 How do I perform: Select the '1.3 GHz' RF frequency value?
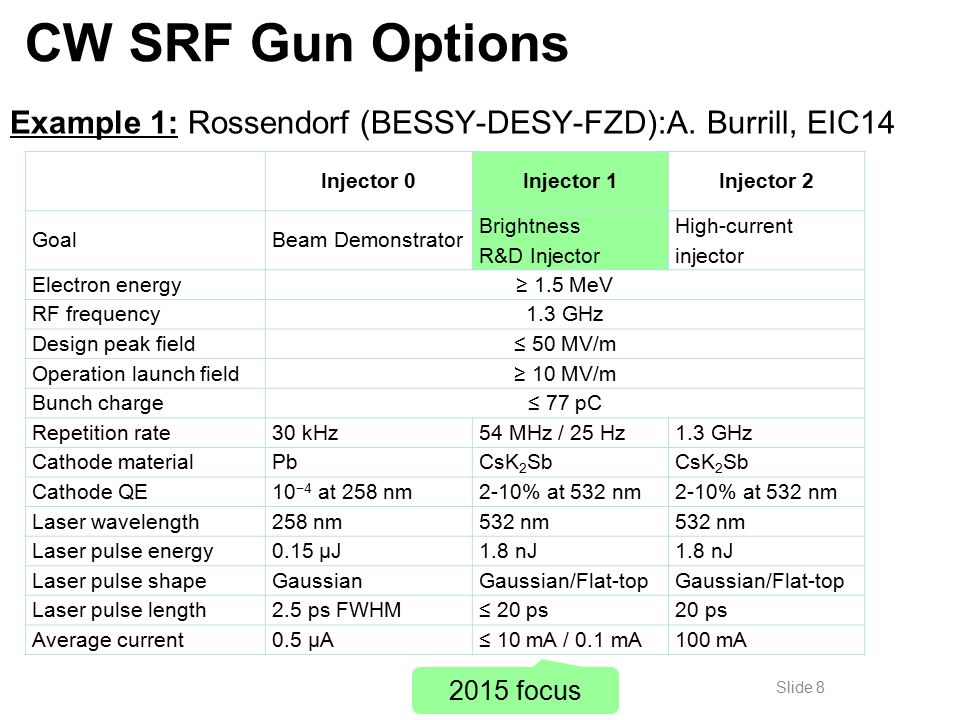click(x=565, y=314)
